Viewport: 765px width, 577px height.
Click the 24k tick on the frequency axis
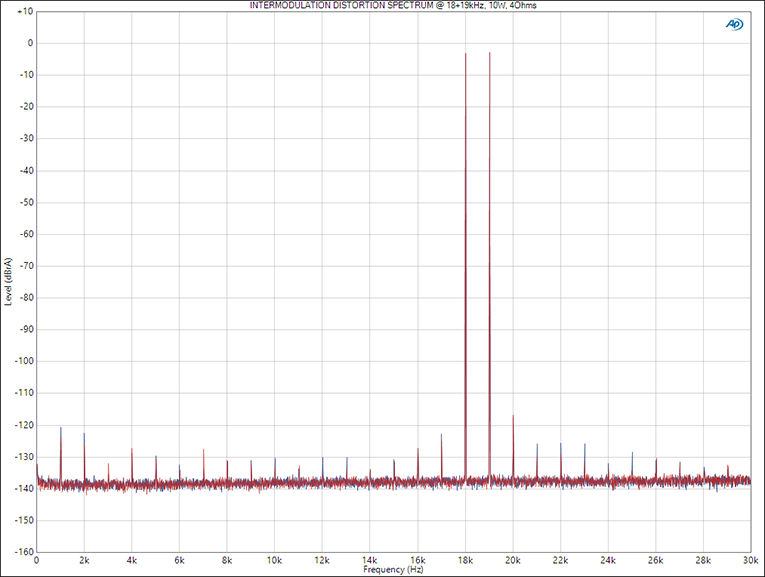[x=608, y=561]
